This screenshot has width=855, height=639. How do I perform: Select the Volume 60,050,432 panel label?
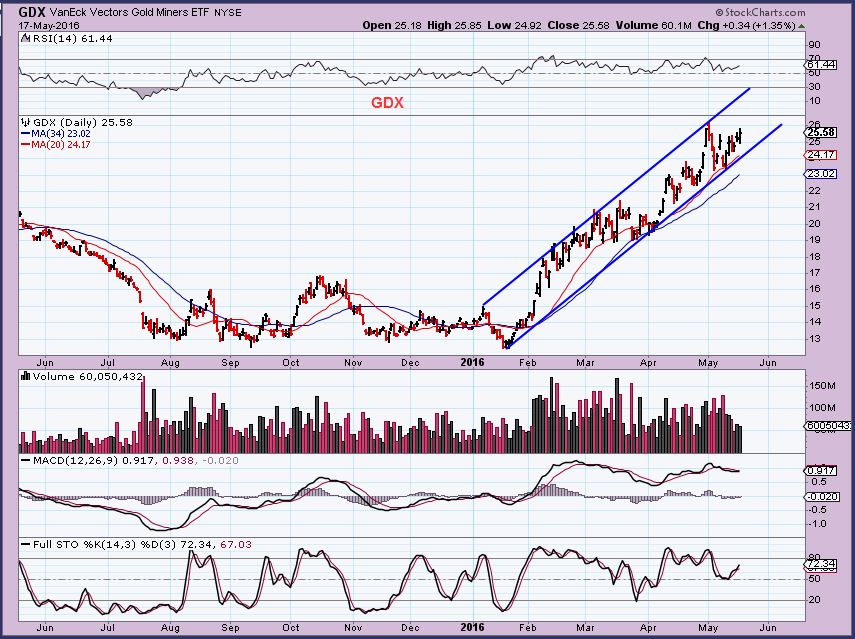pyautogui.click(x=88, y=376)
